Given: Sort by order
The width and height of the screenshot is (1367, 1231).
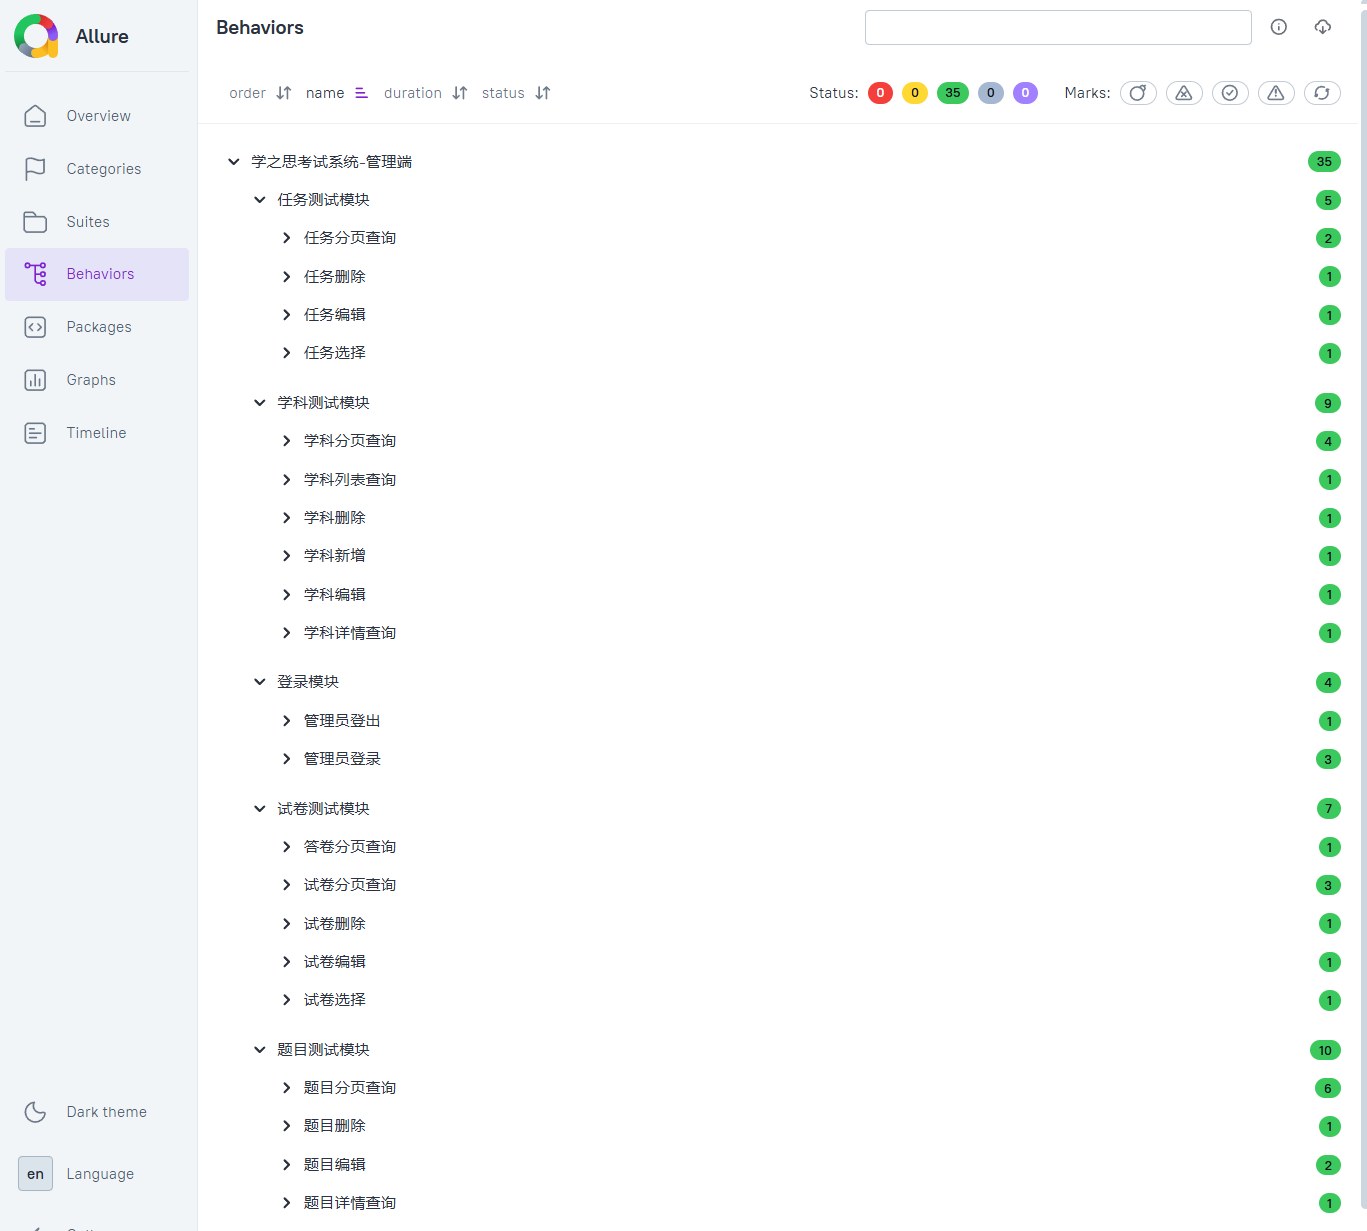Looking at the screenshot, I should pos(260,93).
